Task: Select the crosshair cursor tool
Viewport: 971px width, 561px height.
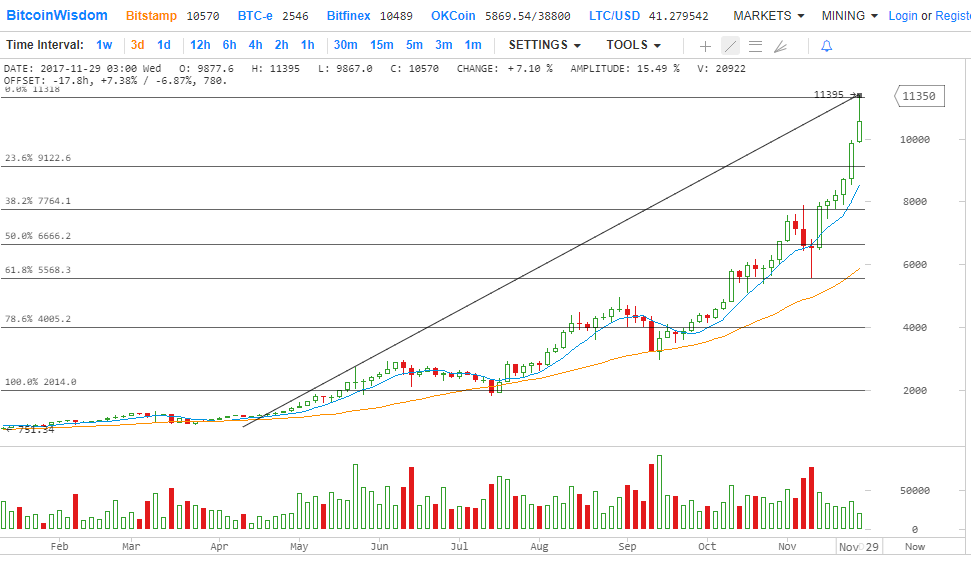Action: (x=705, y=46)
